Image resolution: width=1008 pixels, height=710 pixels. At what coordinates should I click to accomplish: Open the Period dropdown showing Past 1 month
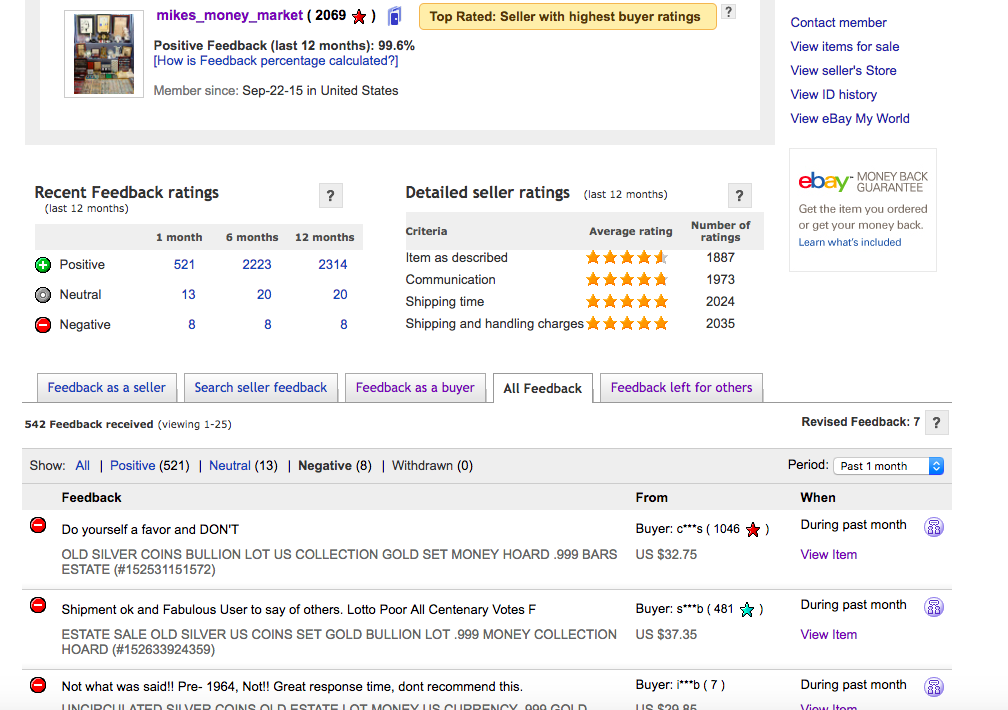pos(889,466)
